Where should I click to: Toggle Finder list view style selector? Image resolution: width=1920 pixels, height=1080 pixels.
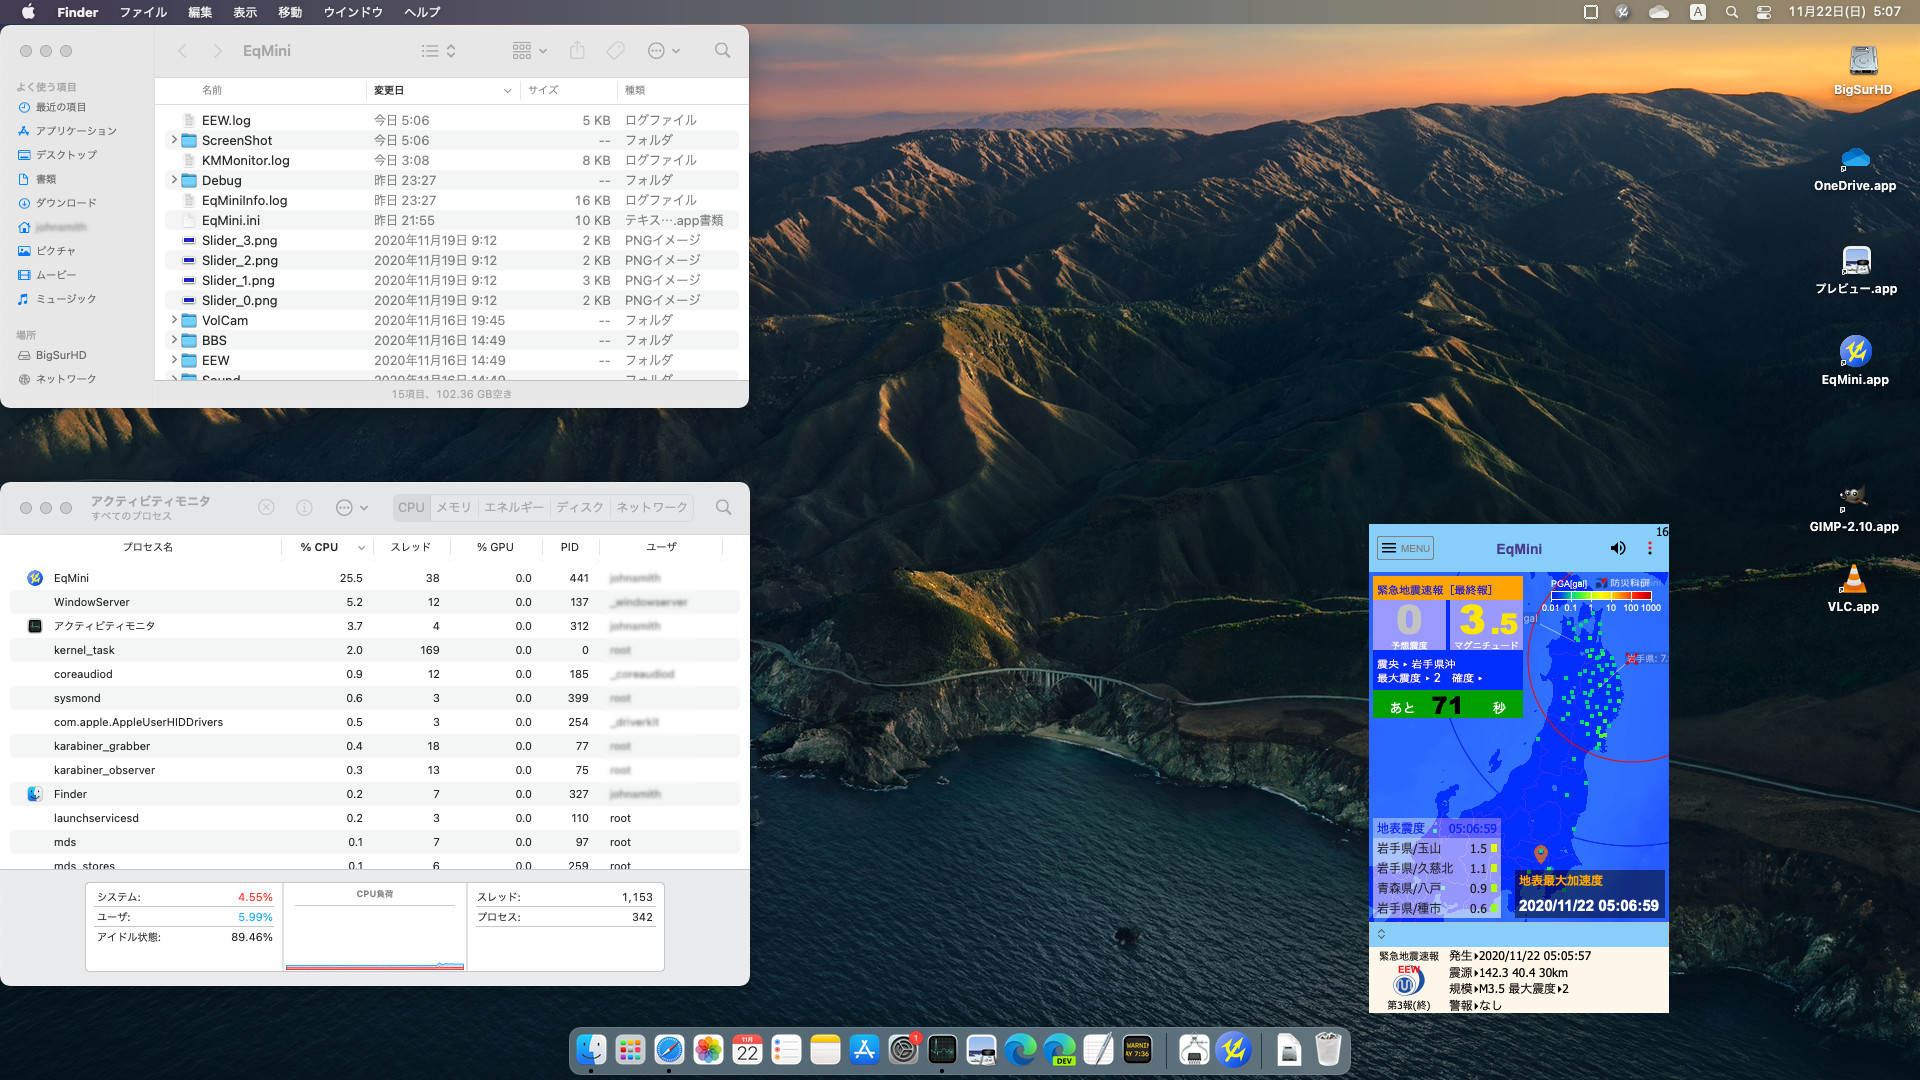coord(438,51)
